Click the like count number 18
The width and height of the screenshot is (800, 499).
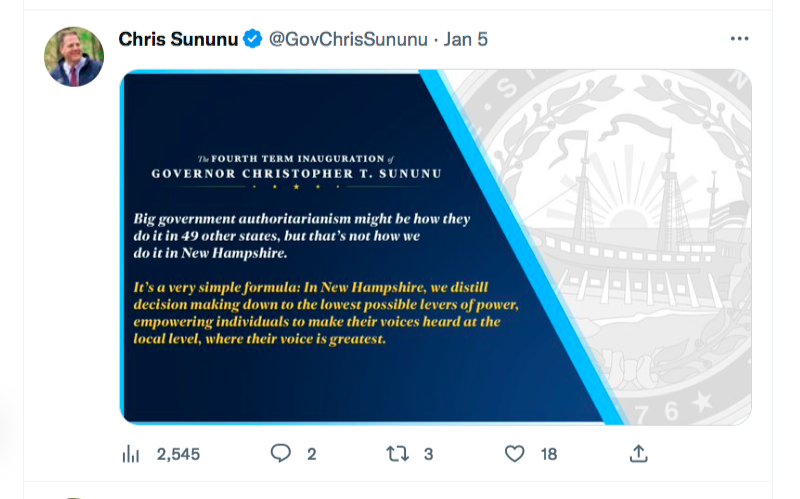[x=549, y=454]
